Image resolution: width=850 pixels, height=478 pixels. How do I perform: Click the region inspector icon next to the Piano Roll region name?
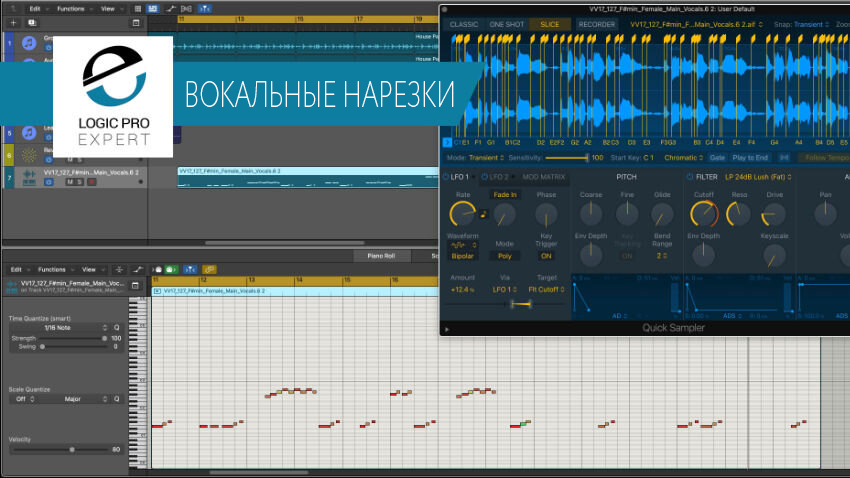[x=136, y=285]
